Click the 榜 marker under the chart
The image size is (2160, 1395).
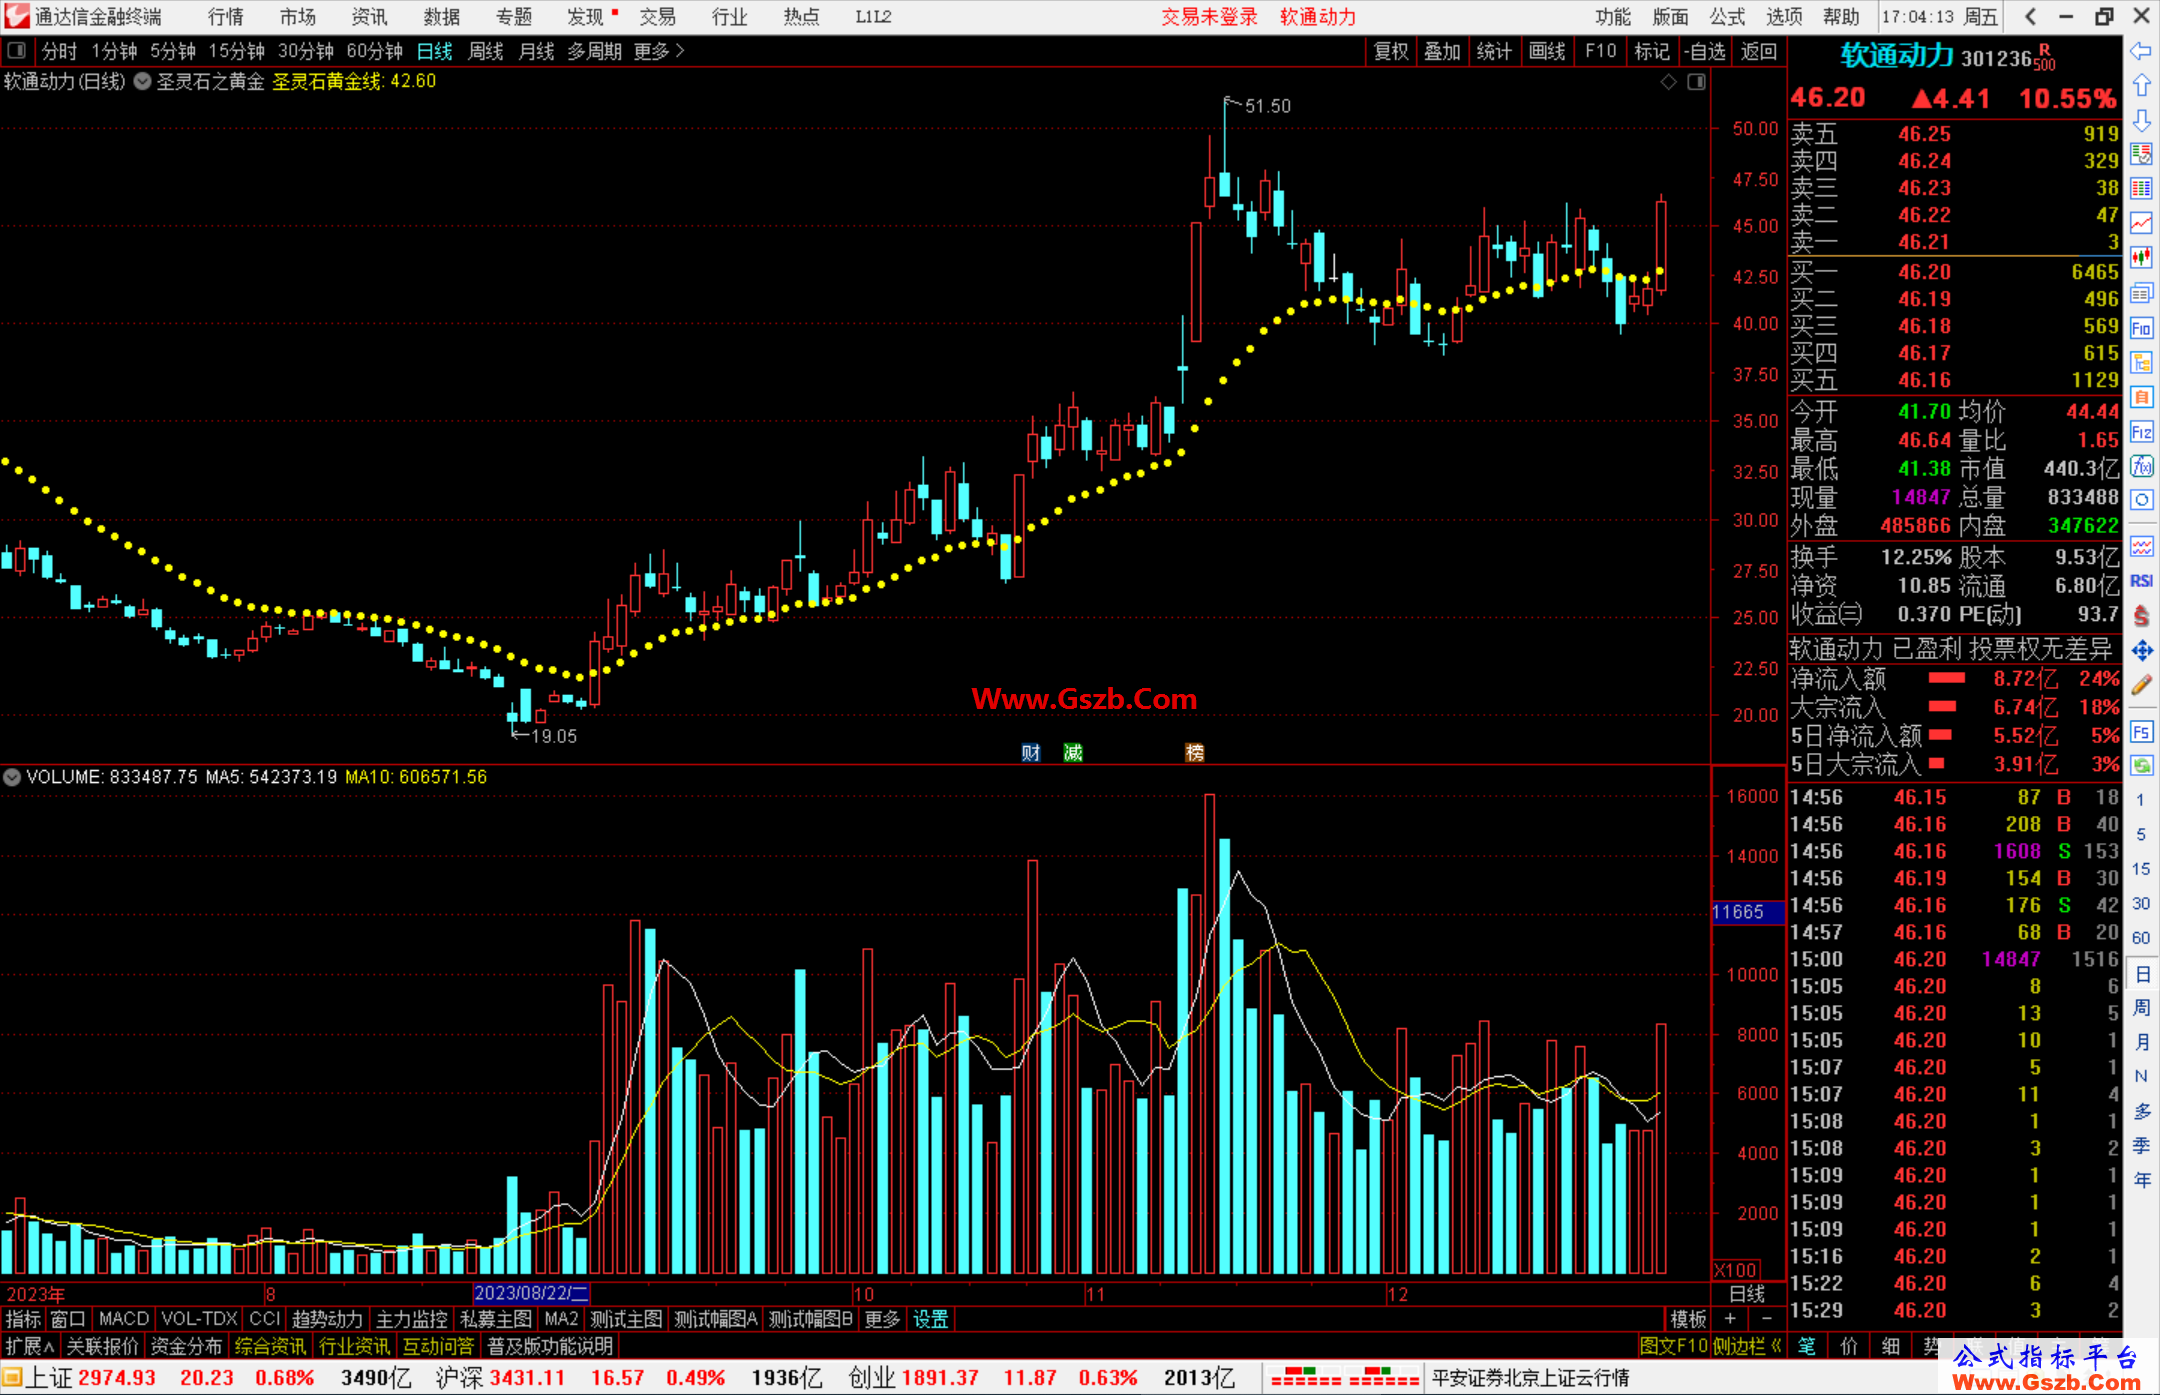(x=1195, y=753)
